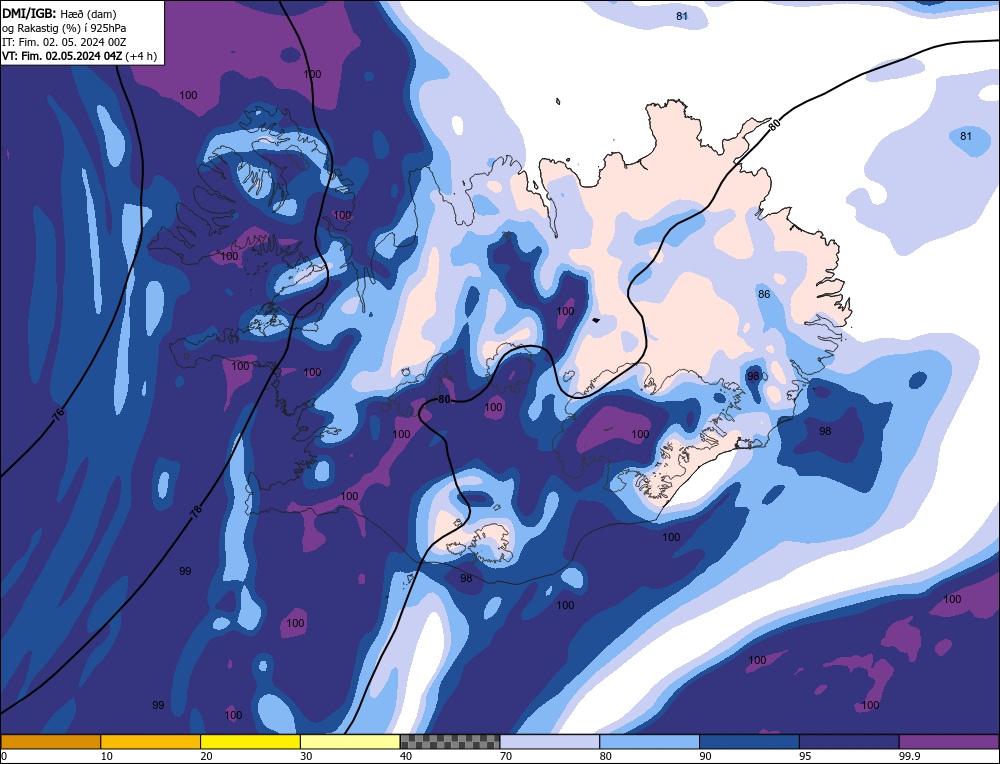The height and width of the screenshot is (764, 1000).
Task: Click the "78" contour line label
Action: (x=196, y=510)
